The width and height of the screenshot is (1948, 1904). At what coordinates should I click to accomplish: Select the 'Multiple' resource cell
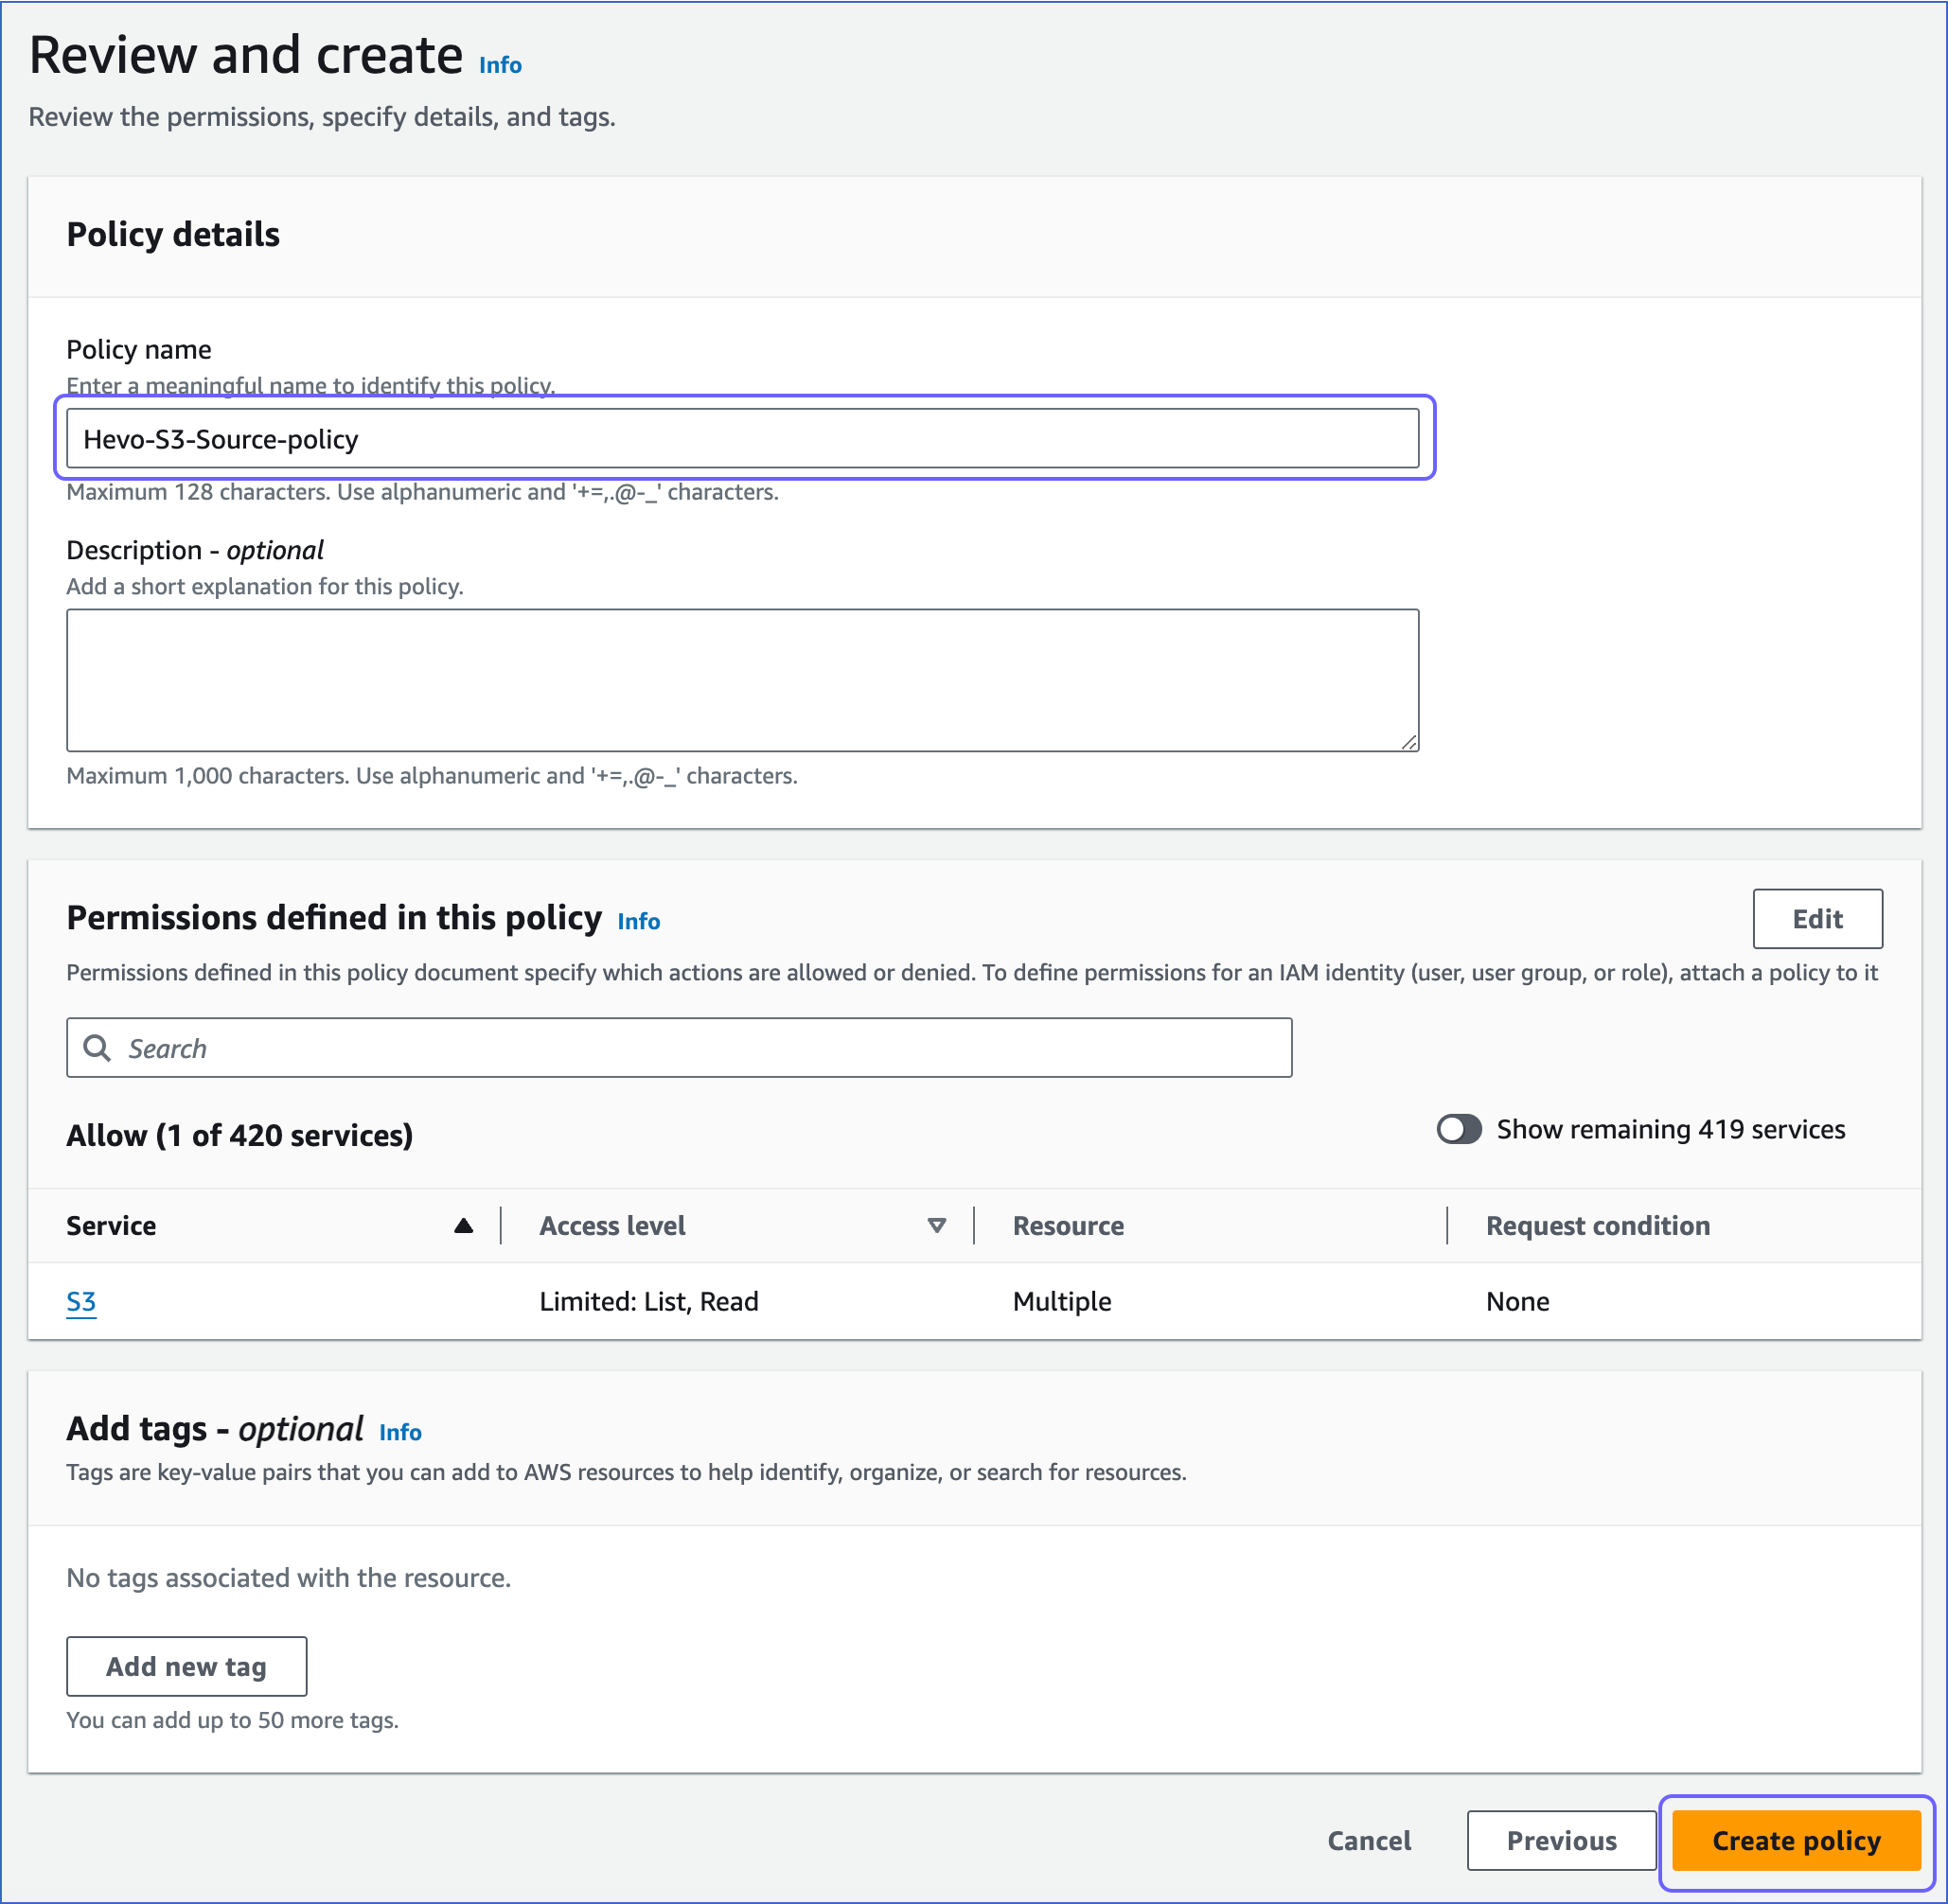click(1062, 1301)
